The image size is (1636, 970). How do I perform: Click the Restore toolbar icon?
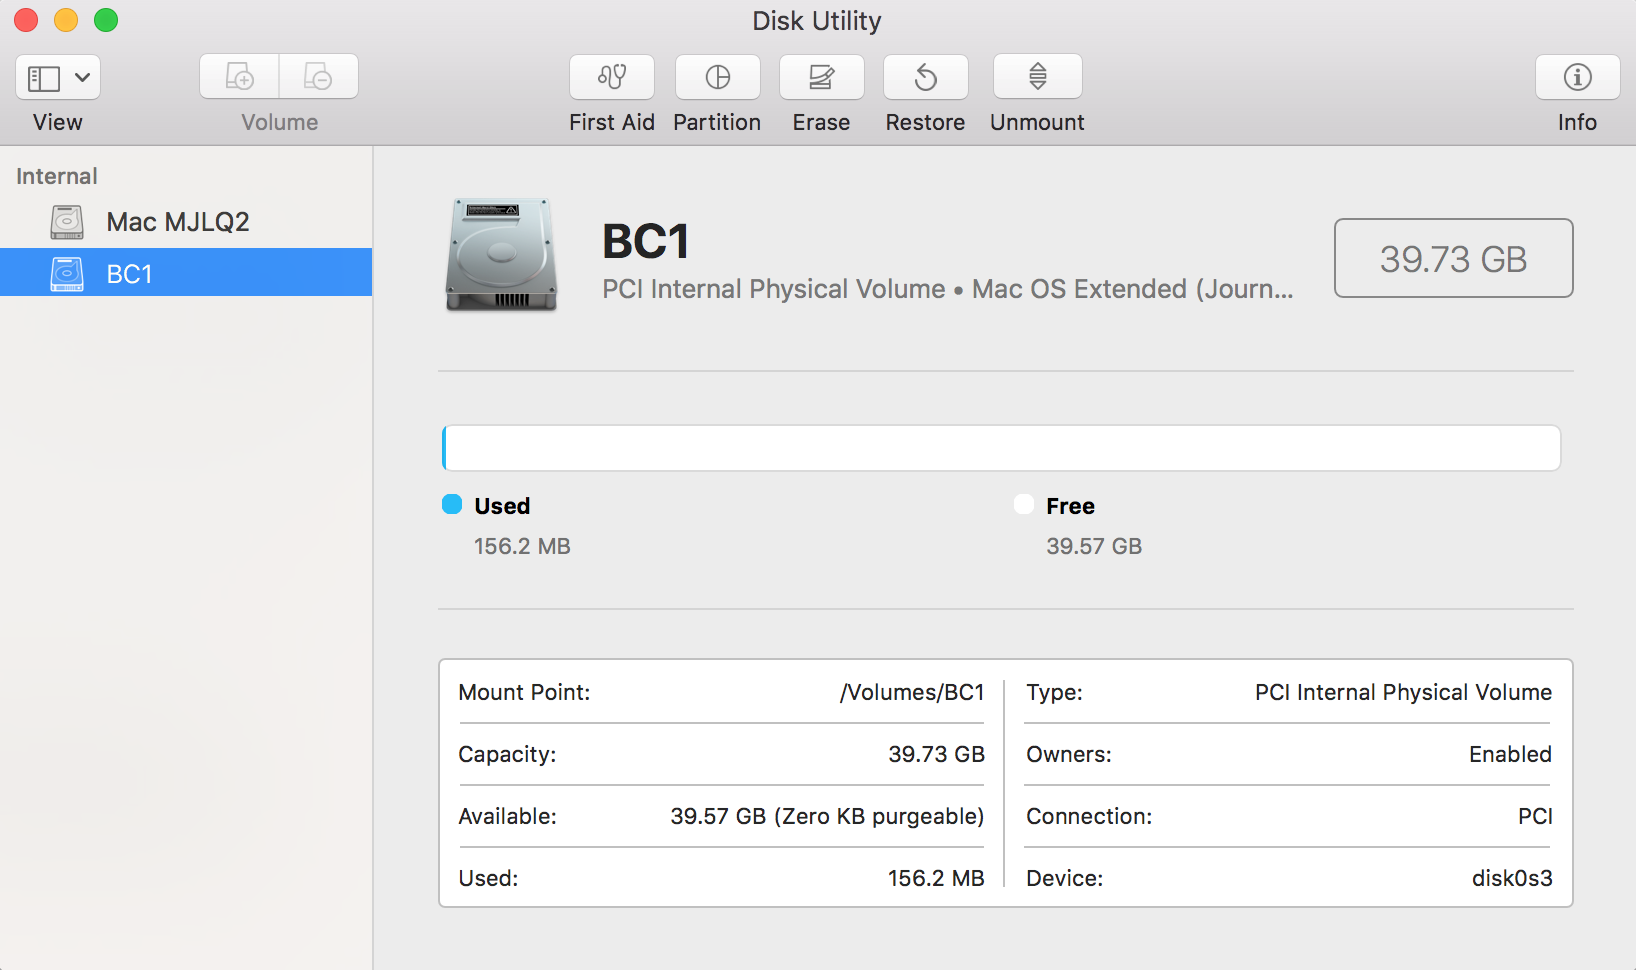[926, 77]
